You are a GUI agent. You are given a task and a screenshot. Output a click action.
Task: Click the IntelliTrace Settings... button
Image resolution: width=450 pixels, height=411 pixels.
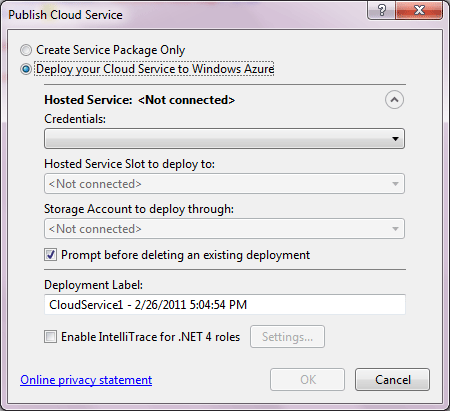[x=287, y=337]
